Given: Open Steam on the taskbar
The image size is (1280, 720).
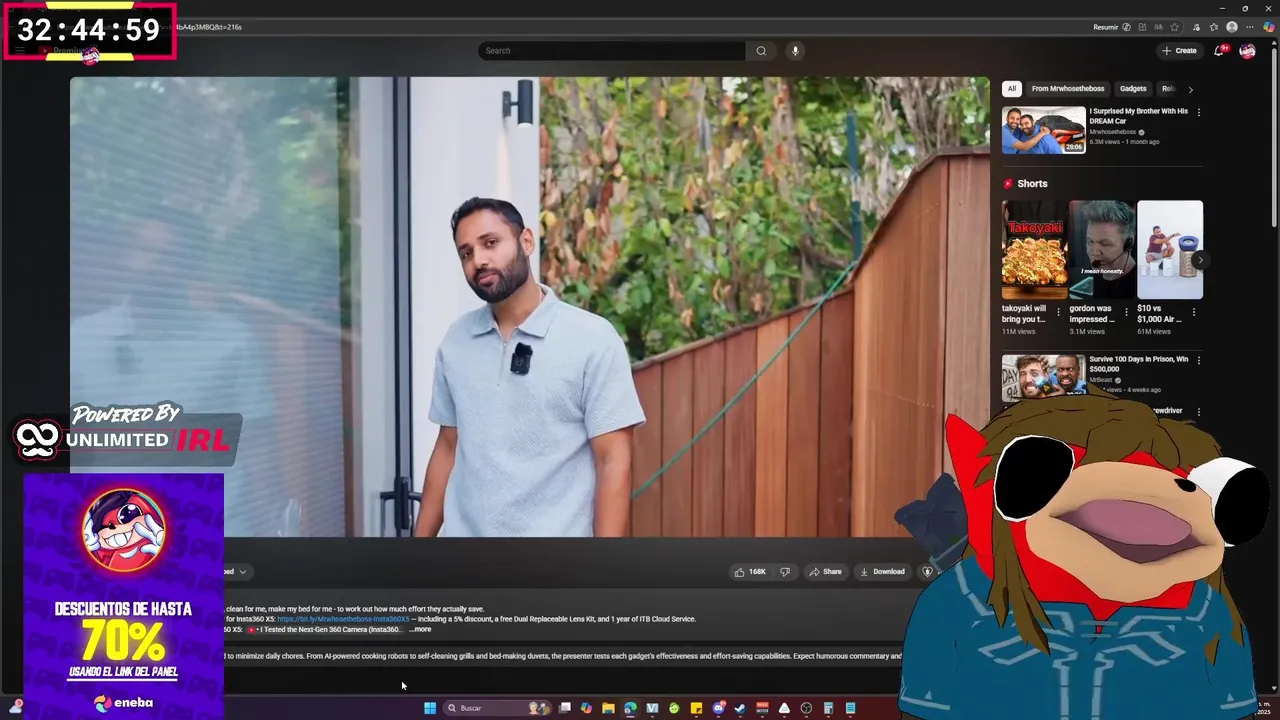Looking at the screenshot, I should tap(740, 708).
